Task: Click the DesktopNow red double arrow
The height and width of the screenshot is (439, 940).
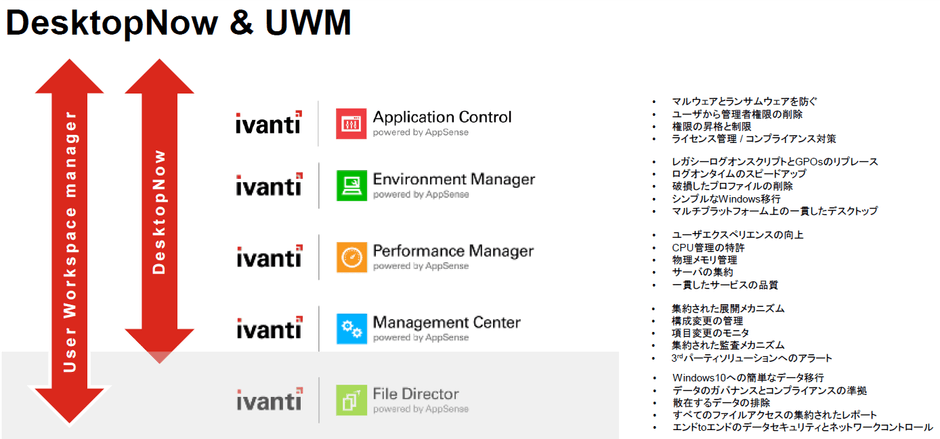Action: pyautogui.click(x=158, y=210)
